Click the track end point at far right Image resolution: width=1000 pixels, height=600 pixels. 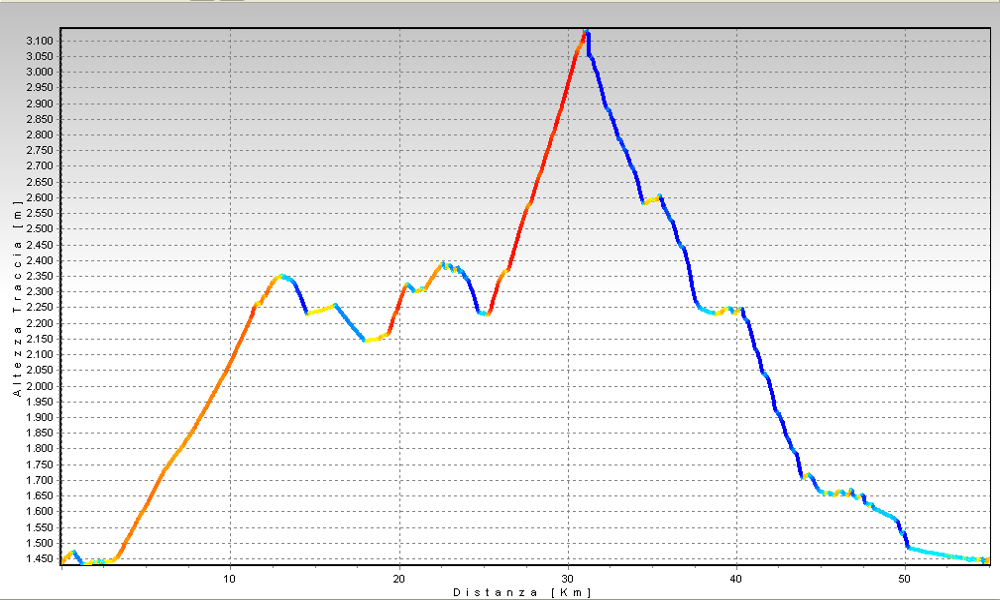(x=986, y=560)
